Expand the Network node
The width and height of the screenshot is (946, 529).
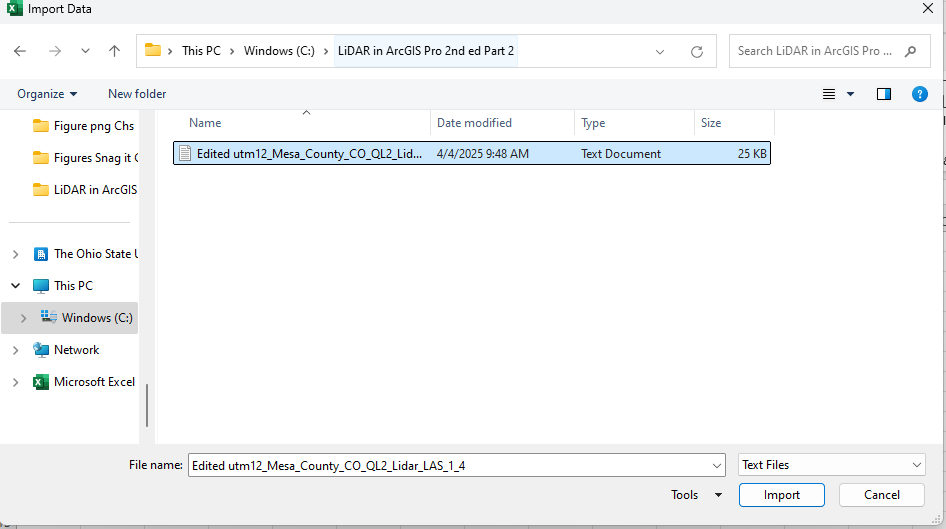tap(16, 350)
